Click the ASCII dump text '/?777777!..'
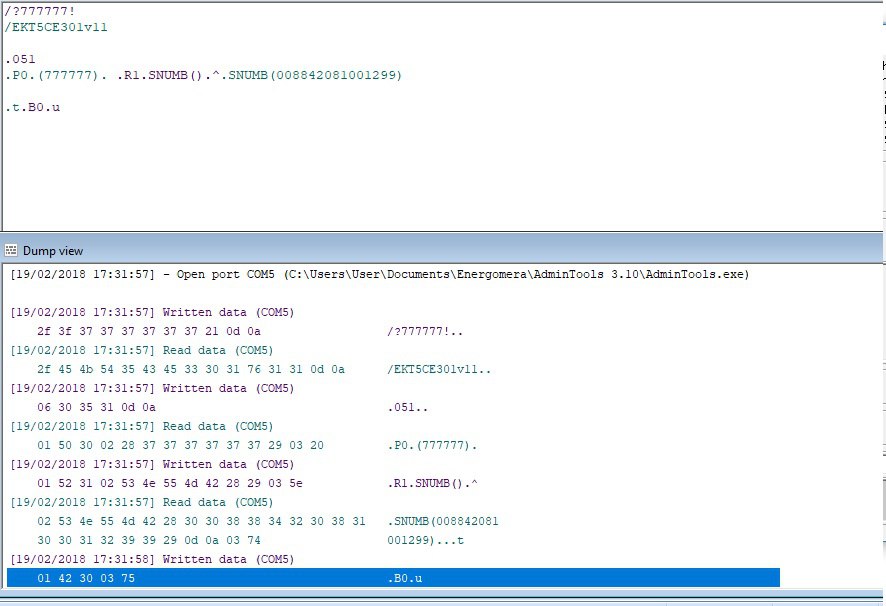Screen dimensions: 886x606 point(425,331)
